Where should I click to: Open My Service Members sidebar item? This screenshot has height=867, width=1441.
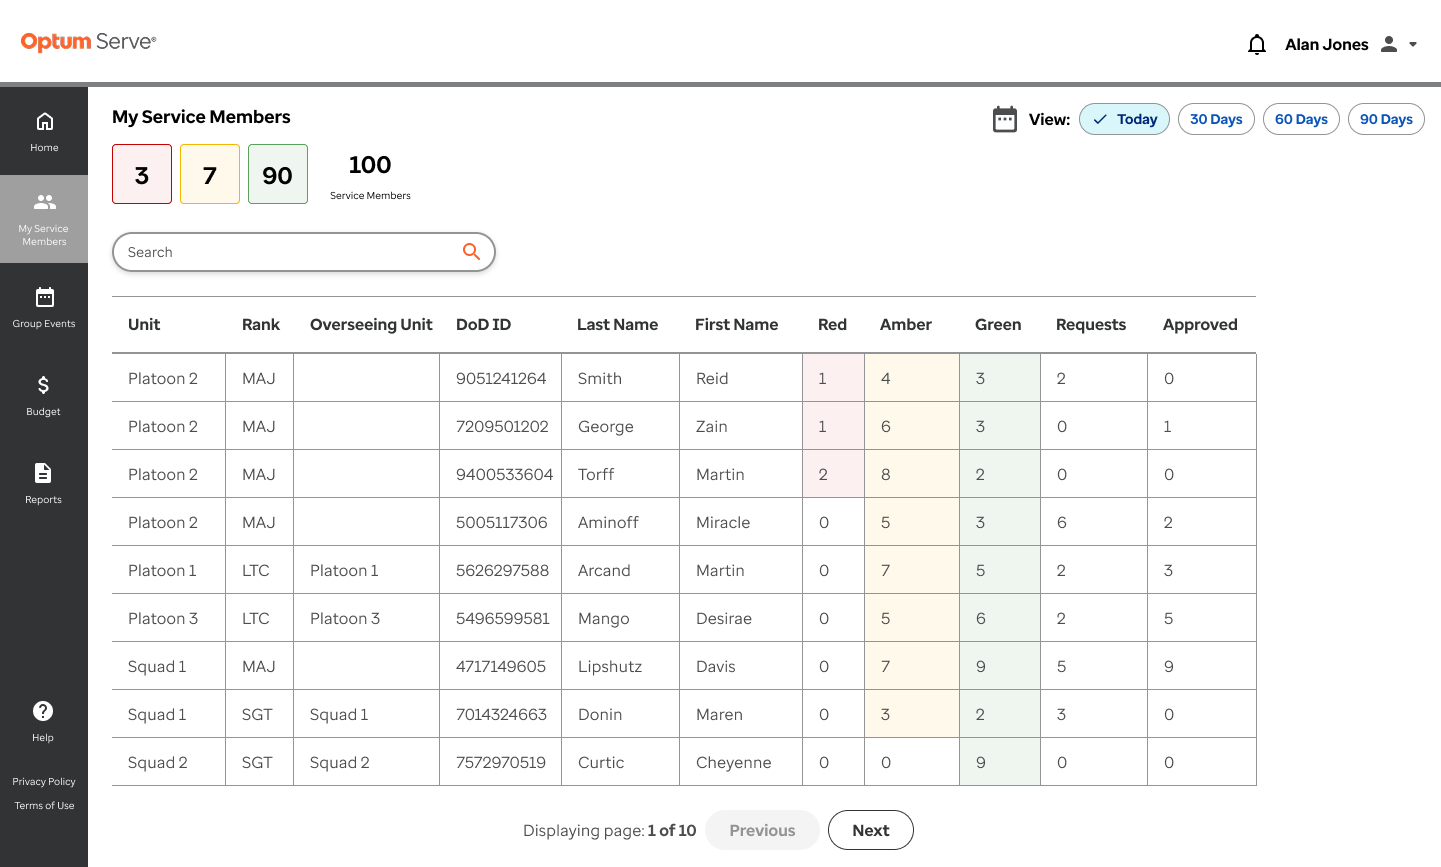click(44, 219)
